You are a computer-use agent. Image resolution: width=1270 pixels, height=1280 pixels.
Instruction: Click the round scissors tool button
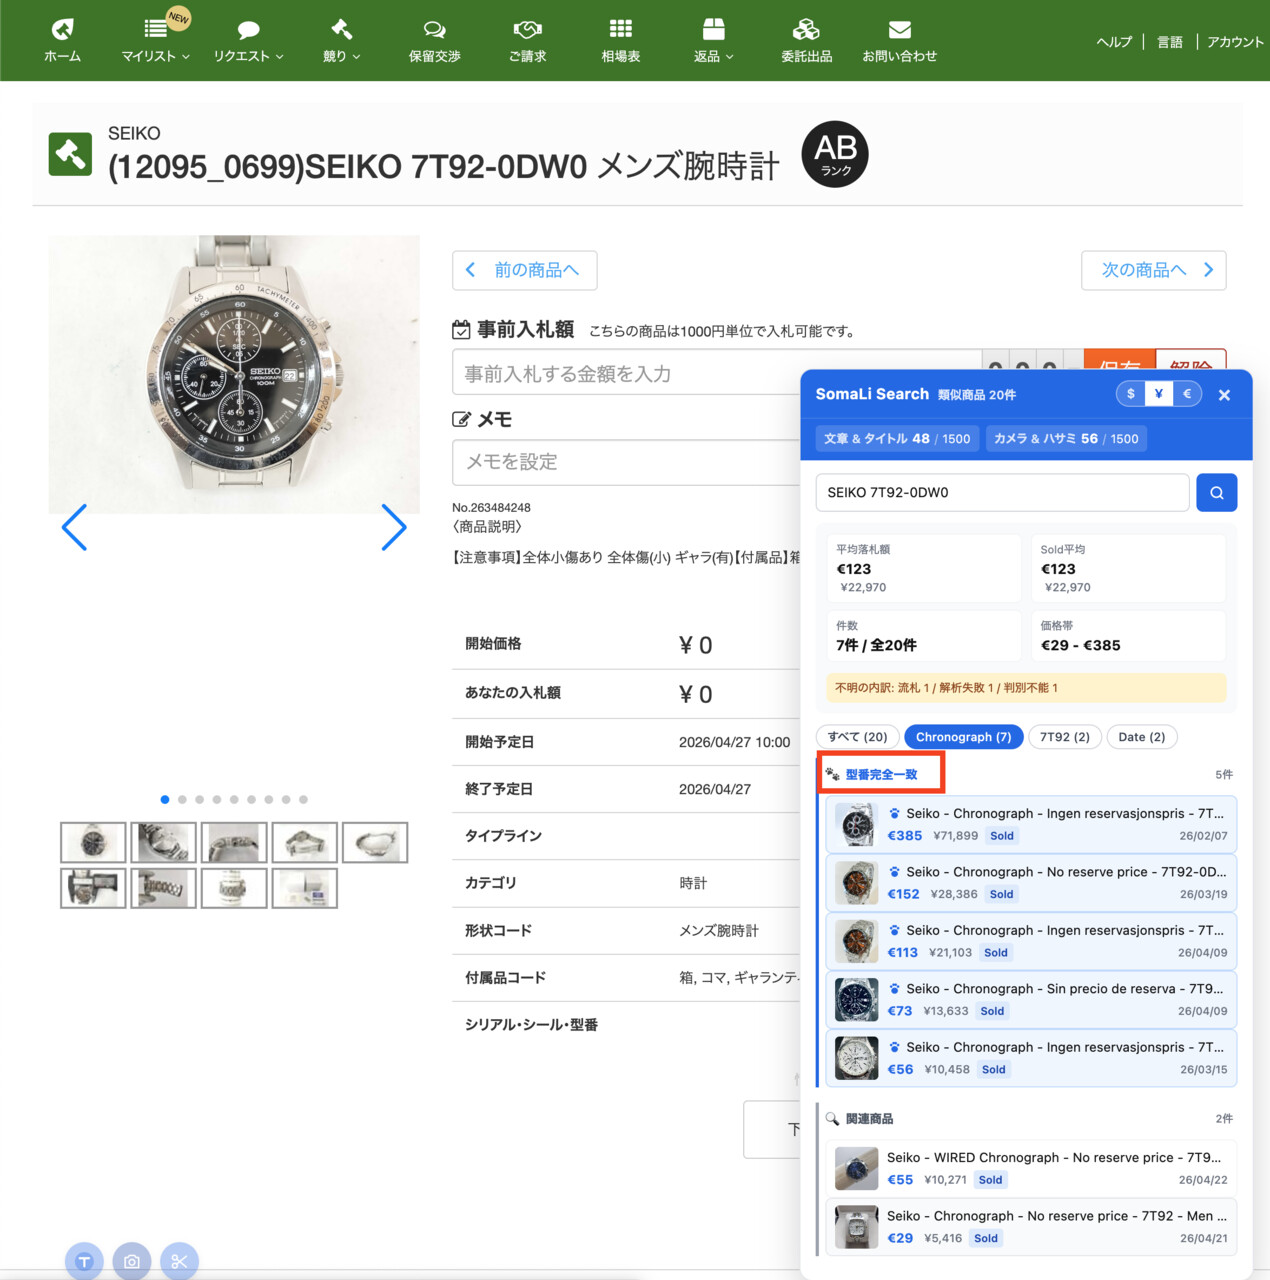click(180, 1261)
